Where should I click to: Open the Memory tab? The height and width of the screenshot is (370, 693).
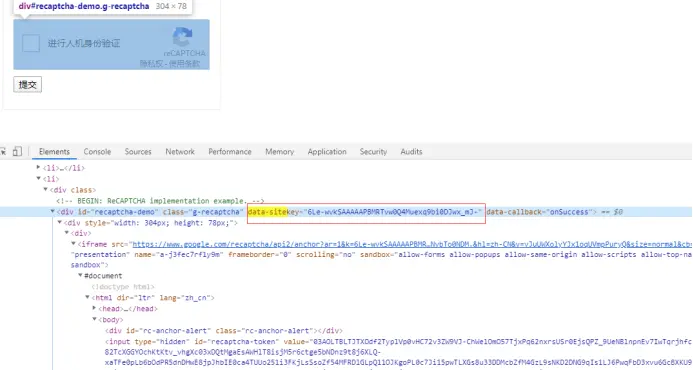coord(279,152)
